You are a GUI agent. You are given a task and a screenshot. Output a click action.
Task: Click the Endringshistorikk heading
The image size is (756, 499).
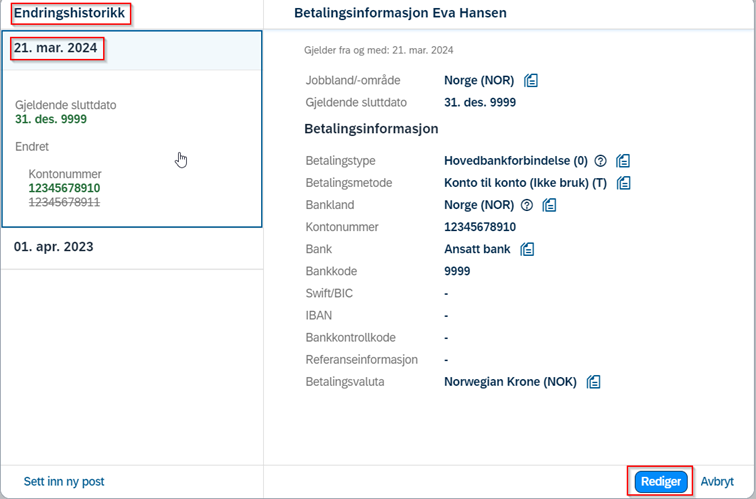69,13
